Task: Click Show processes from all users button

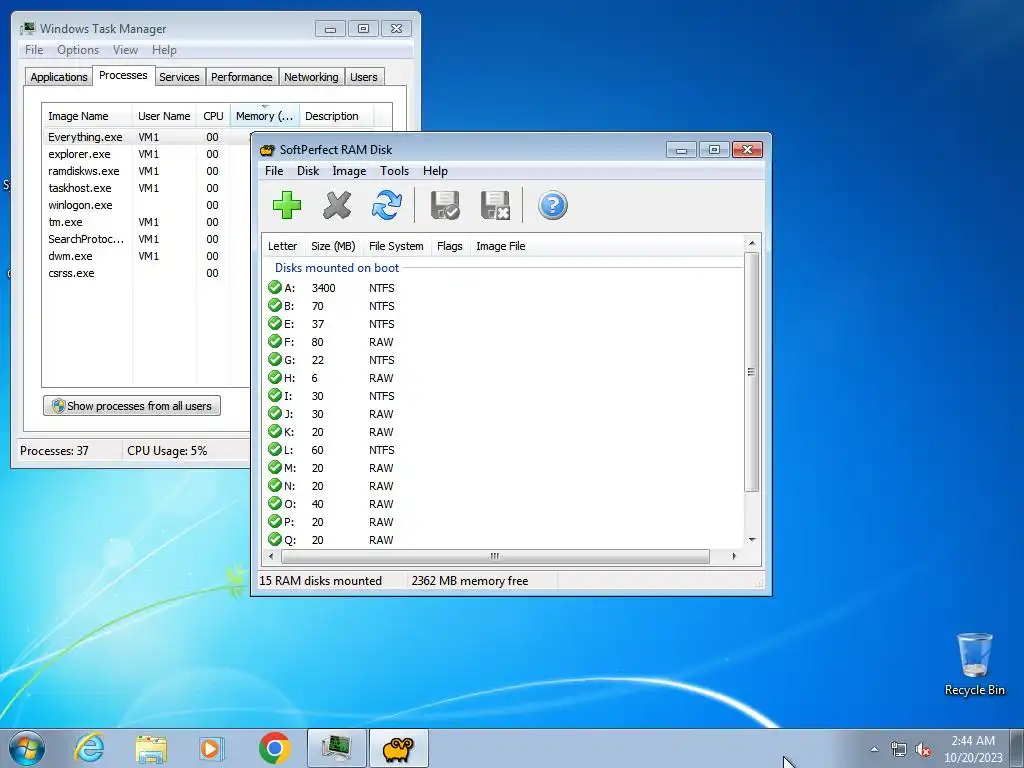Action: click(x=132, y=406)
